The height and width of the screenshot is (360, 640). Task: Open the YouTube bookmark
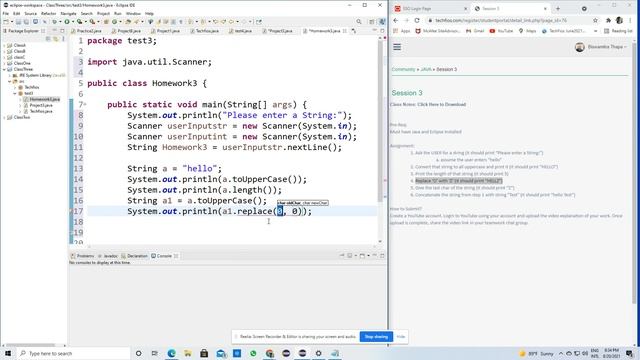tap(501, 31)
